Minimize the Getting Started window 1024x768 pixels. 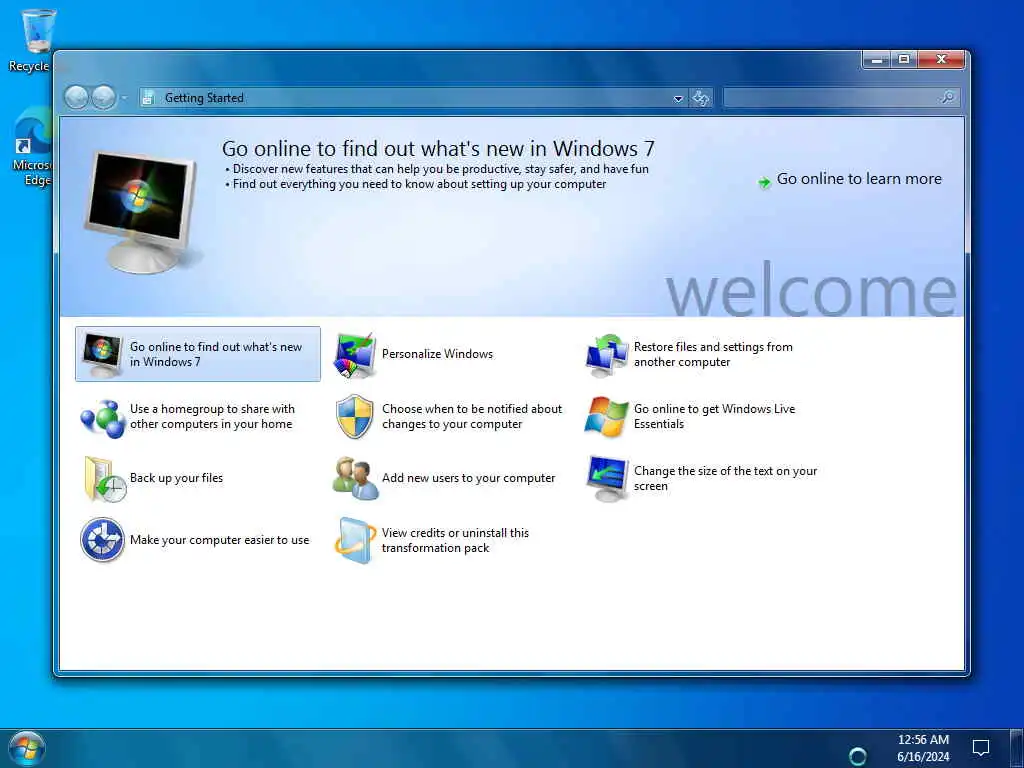[876, 60]
